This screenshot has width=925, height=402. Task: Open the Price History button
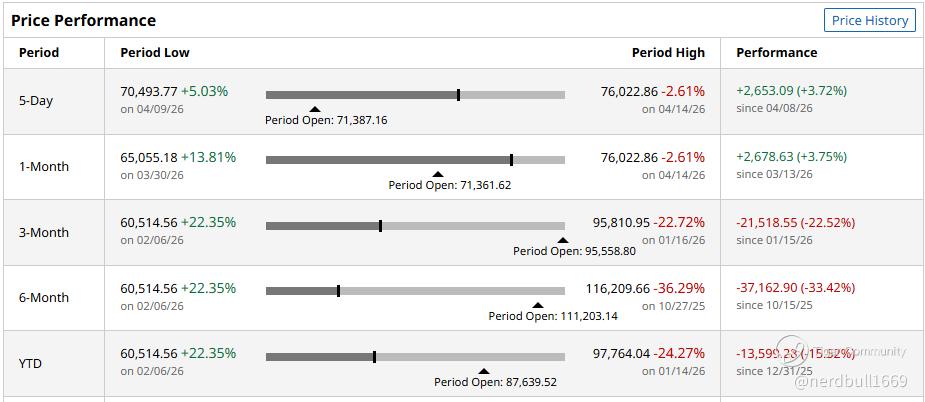click(870, 20)
